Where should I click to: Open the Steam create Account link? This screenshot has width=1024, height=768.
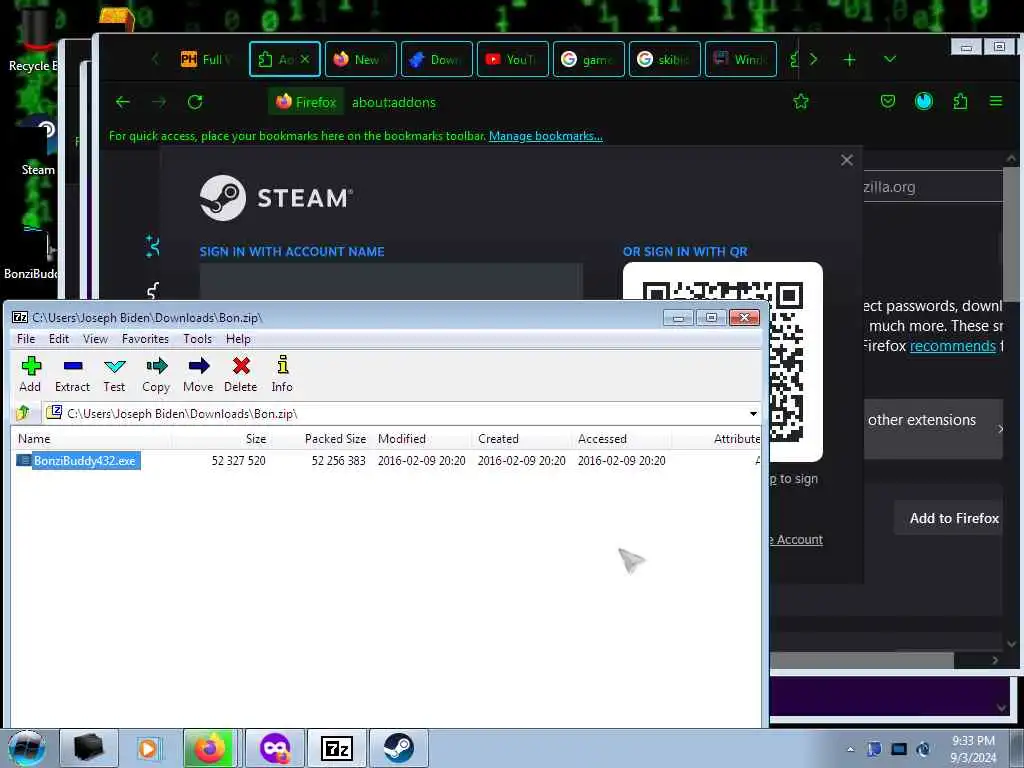[x=795, y=539]
